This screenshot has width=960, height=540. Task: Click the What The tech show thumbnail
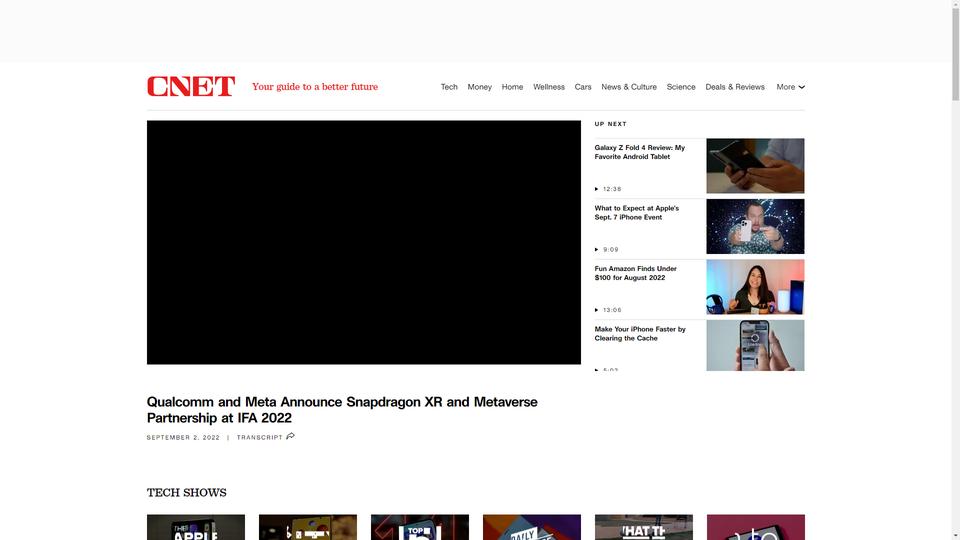pos(644,527)
